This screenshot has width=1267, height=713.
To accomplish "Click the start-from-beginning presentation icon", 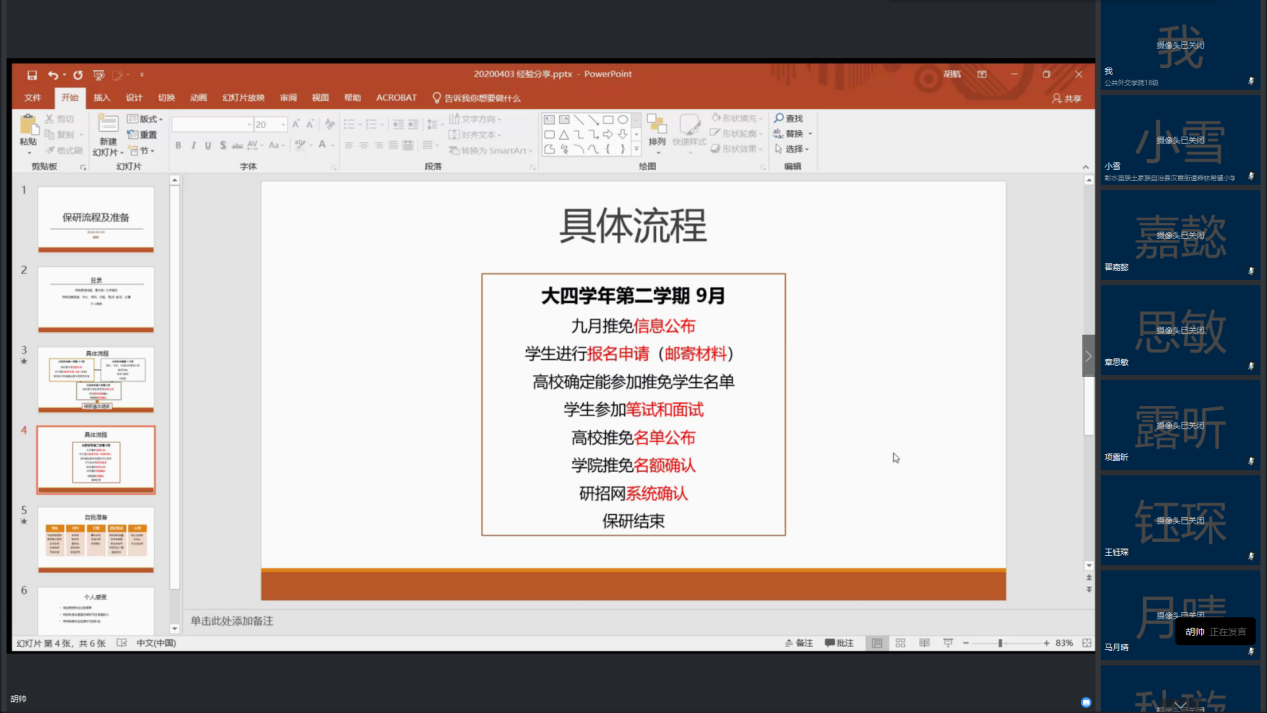I will click(x=98, y=75).
